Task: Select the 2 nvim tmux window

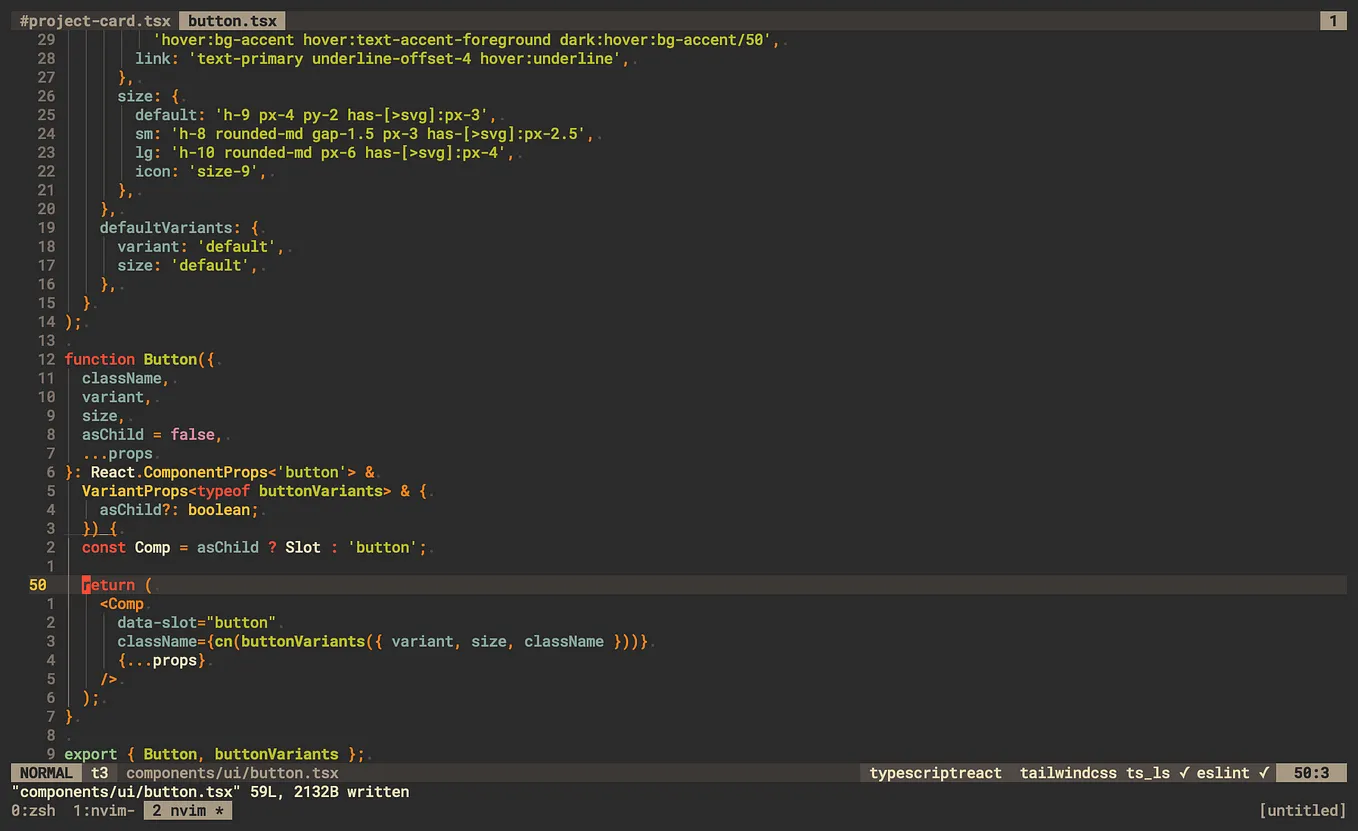Action: click(x=186, y=810)
